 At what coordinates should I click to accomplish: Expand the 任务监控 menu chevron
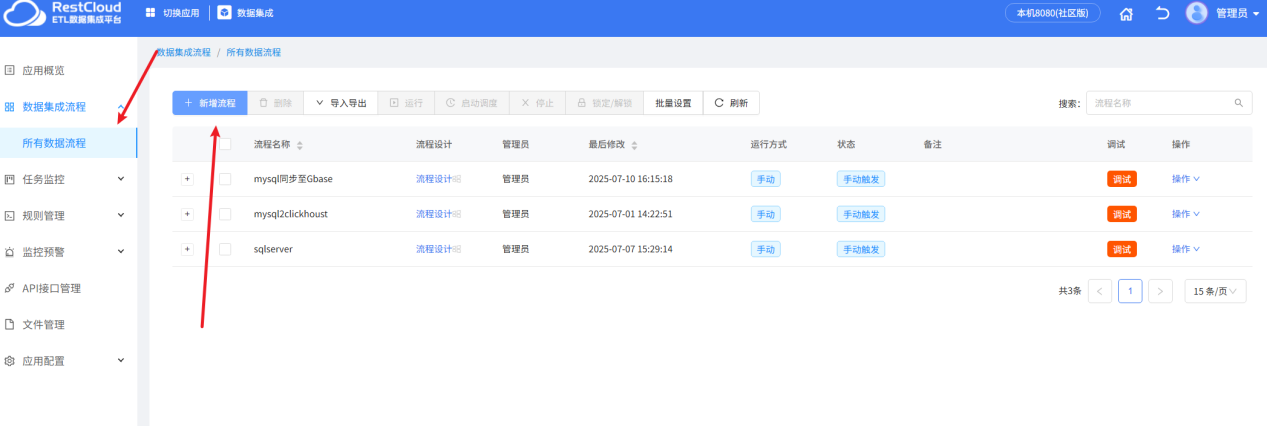[x=121, y=179]
